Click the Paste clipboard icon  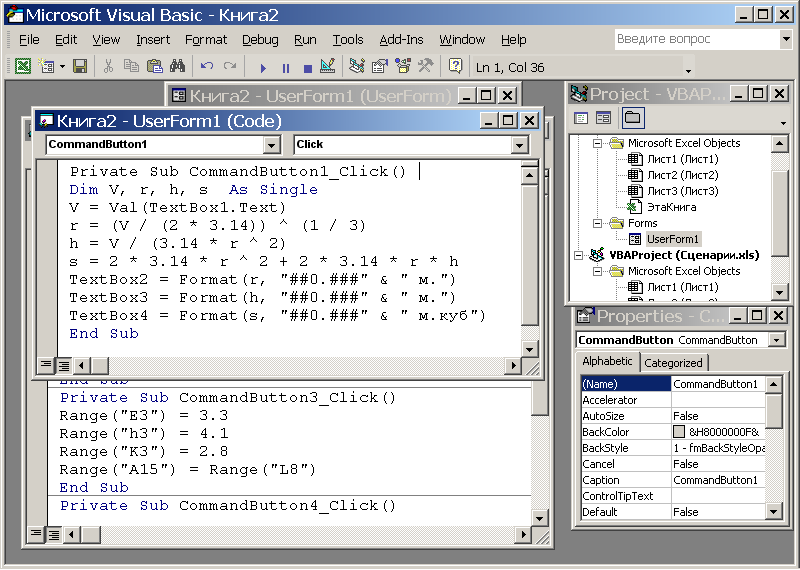[155, 66]
